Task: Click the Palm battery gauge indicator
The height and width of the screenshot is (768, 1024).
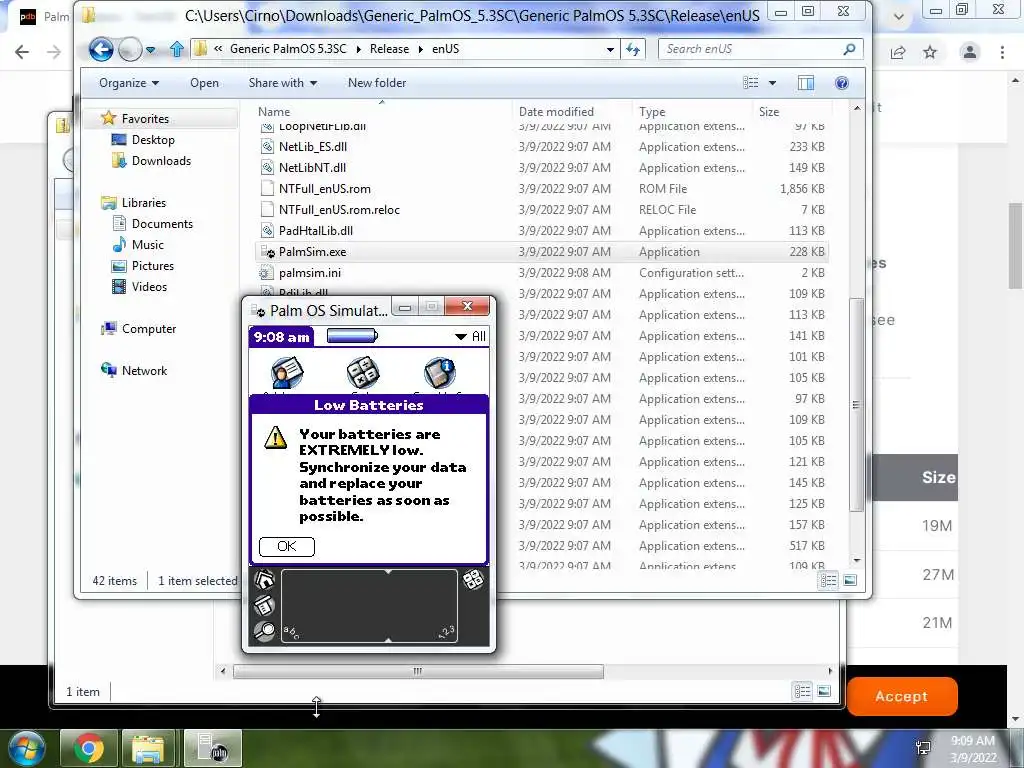Action: 352,336
